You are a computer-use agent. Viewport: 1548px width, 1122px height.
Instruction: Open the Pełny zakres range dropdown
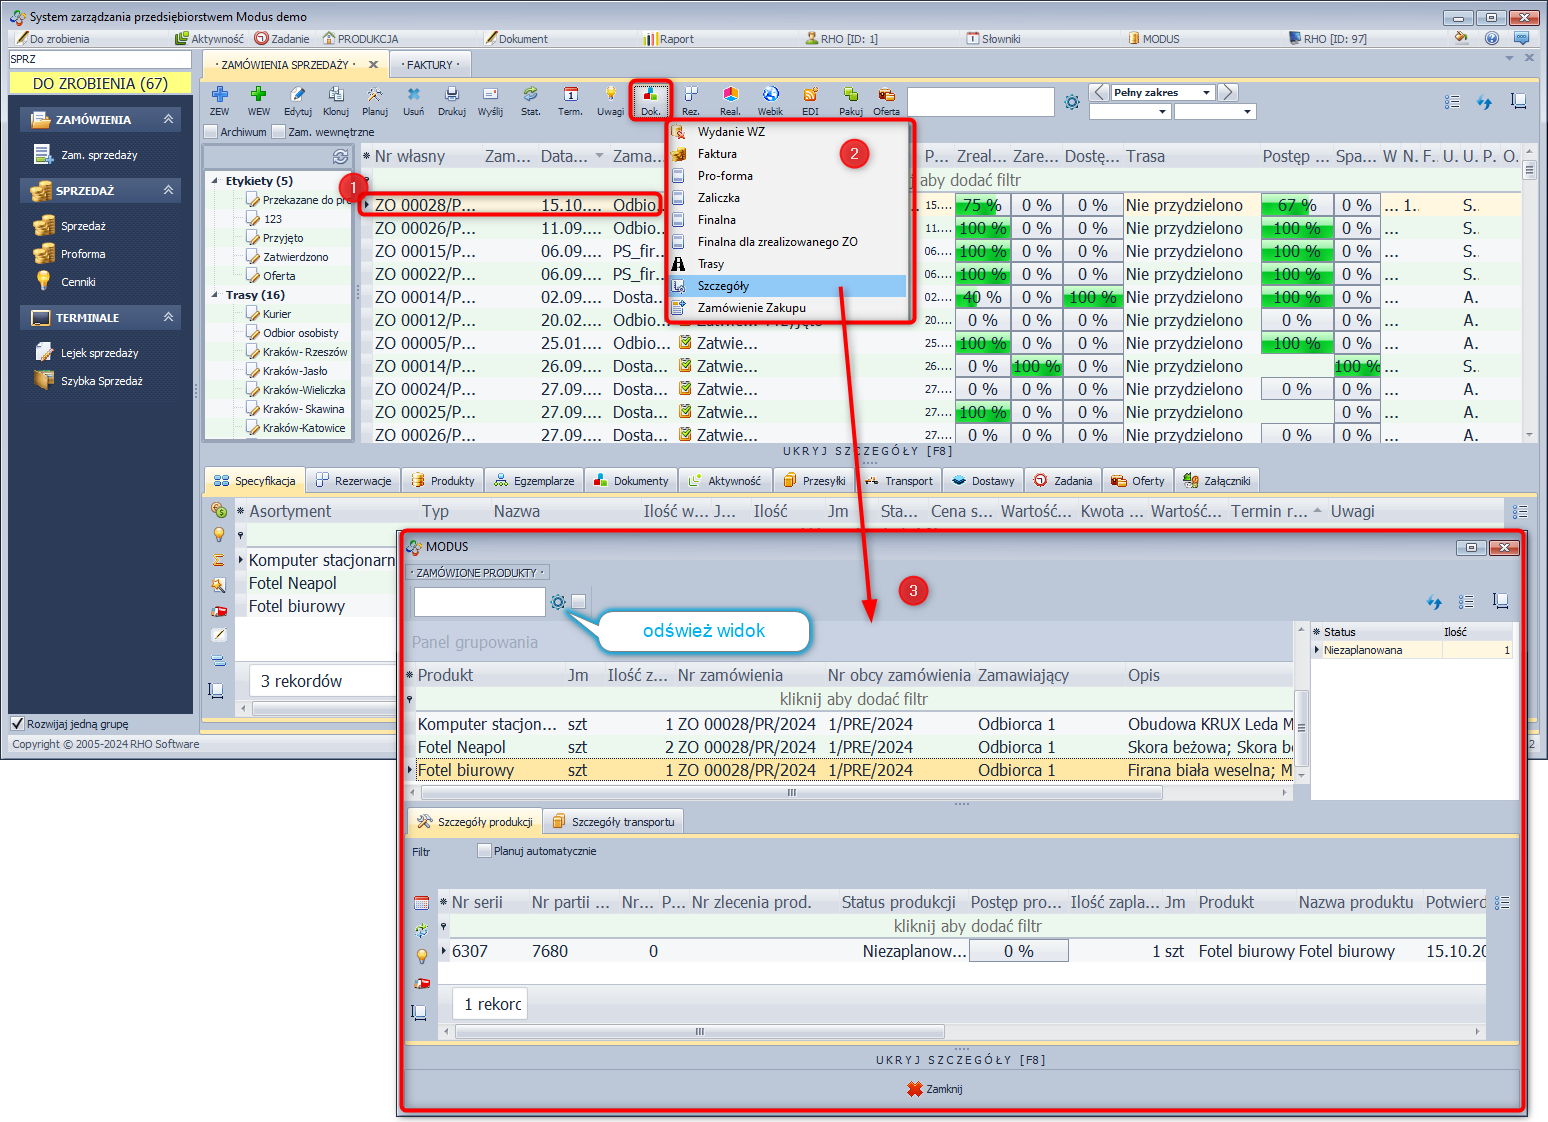(1206, 93)
